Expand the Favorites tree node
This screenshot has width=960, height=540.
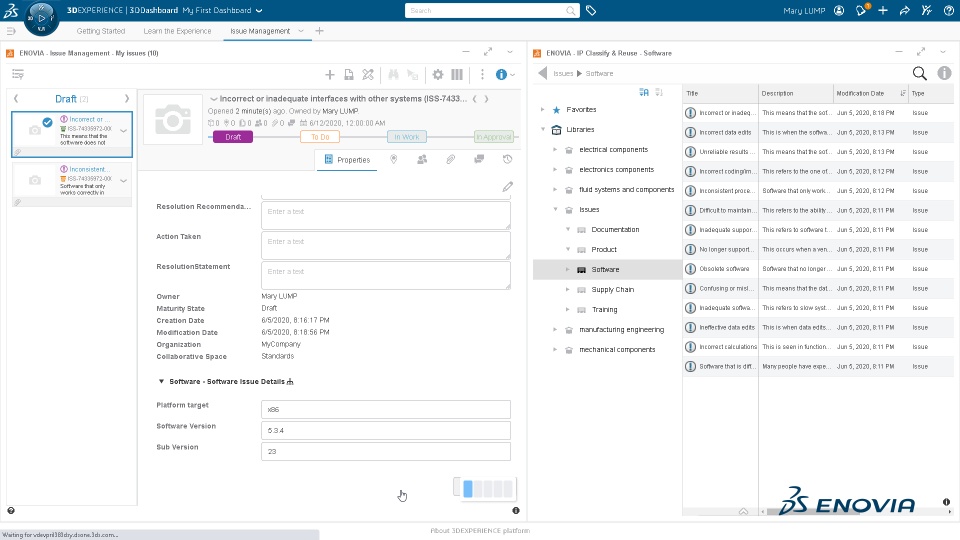[542, 110]
